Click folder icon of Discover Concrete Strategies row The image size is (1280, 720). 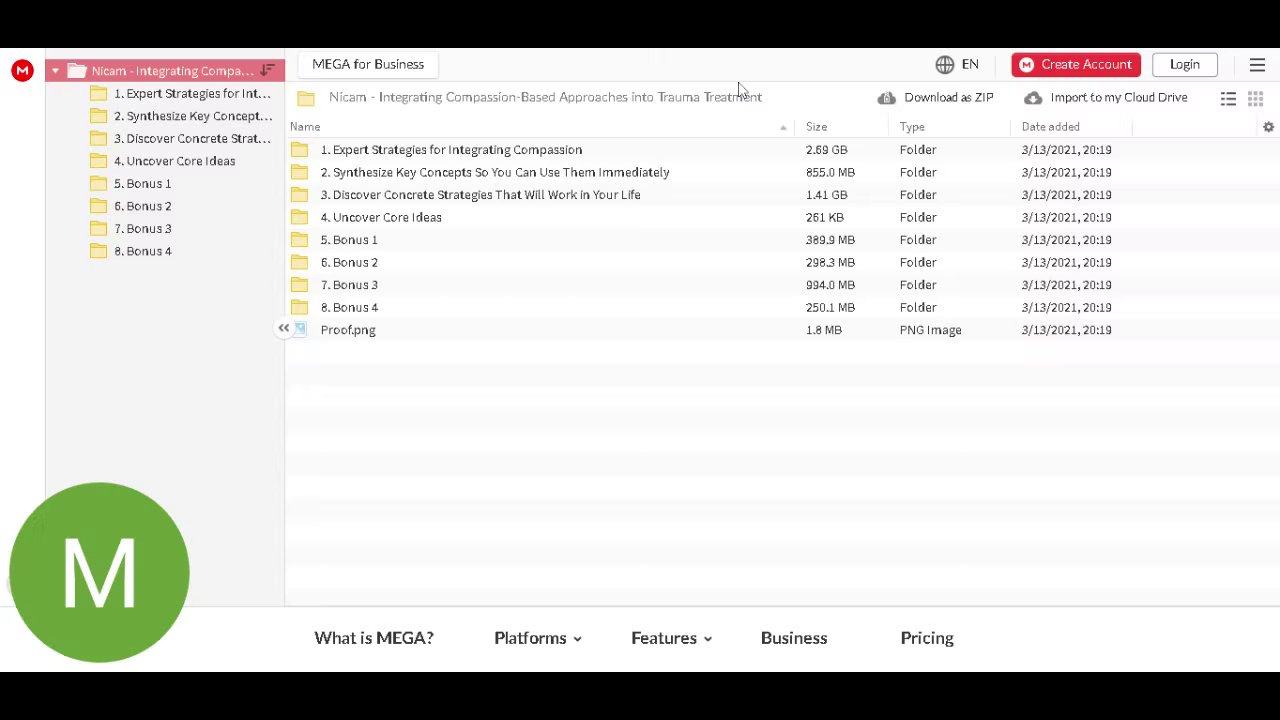(299, 195)
